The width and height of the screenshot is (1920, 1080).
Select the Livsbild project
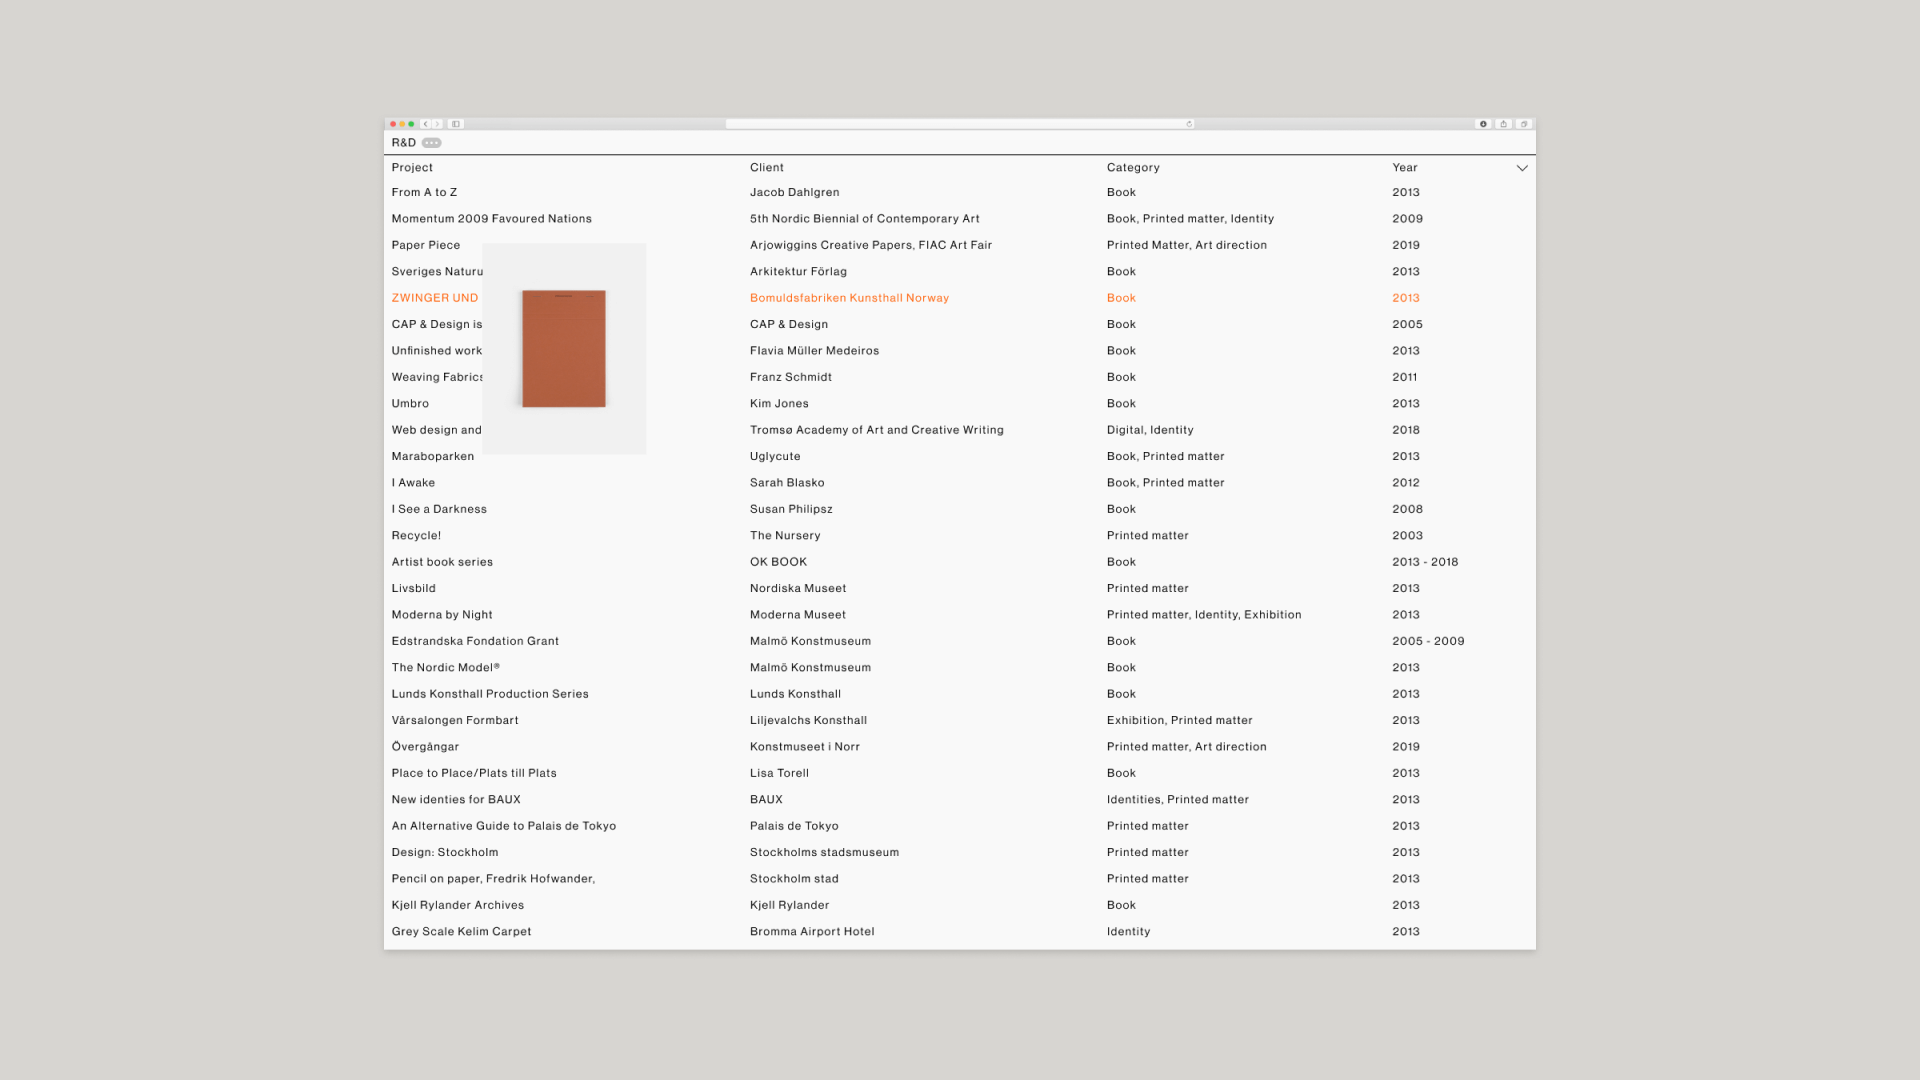click(414, 588)
